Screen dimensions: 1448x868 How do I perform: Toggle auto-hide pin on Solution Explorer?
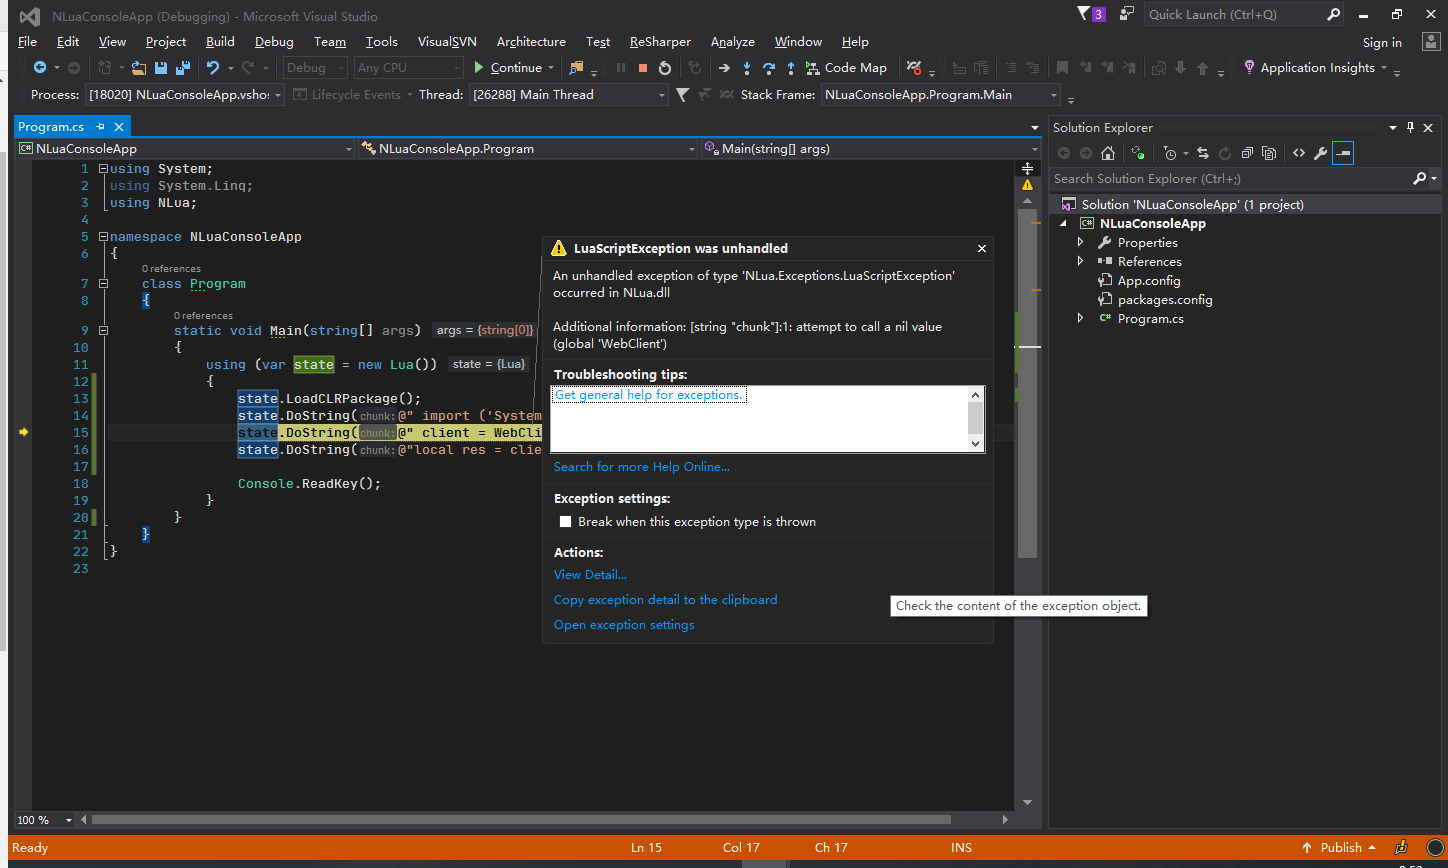click(x=1411, y=127)
